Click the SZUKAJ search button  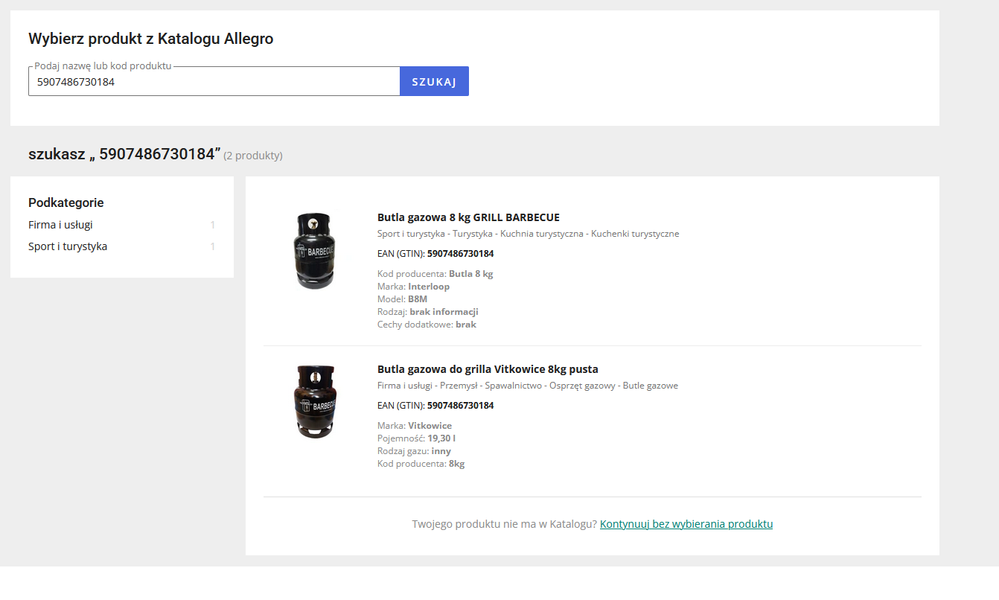pyautogui.click(x=435, y=82)
